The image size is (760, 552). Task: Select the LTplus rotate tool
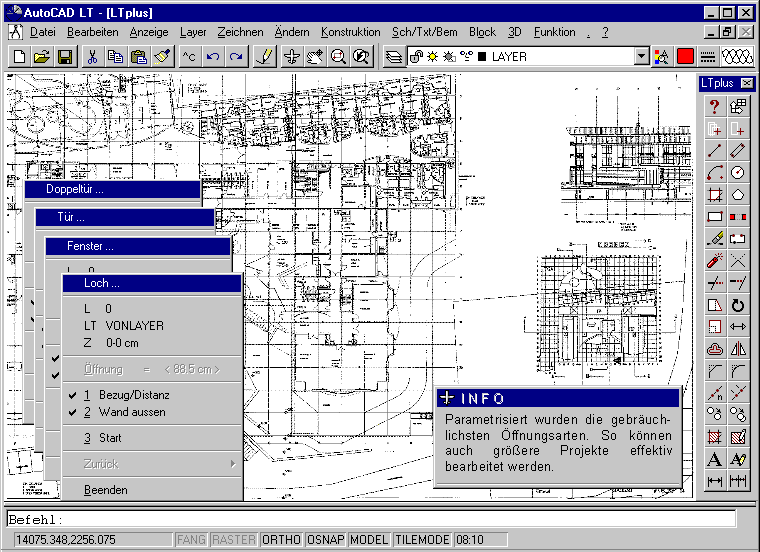[738, 305]
